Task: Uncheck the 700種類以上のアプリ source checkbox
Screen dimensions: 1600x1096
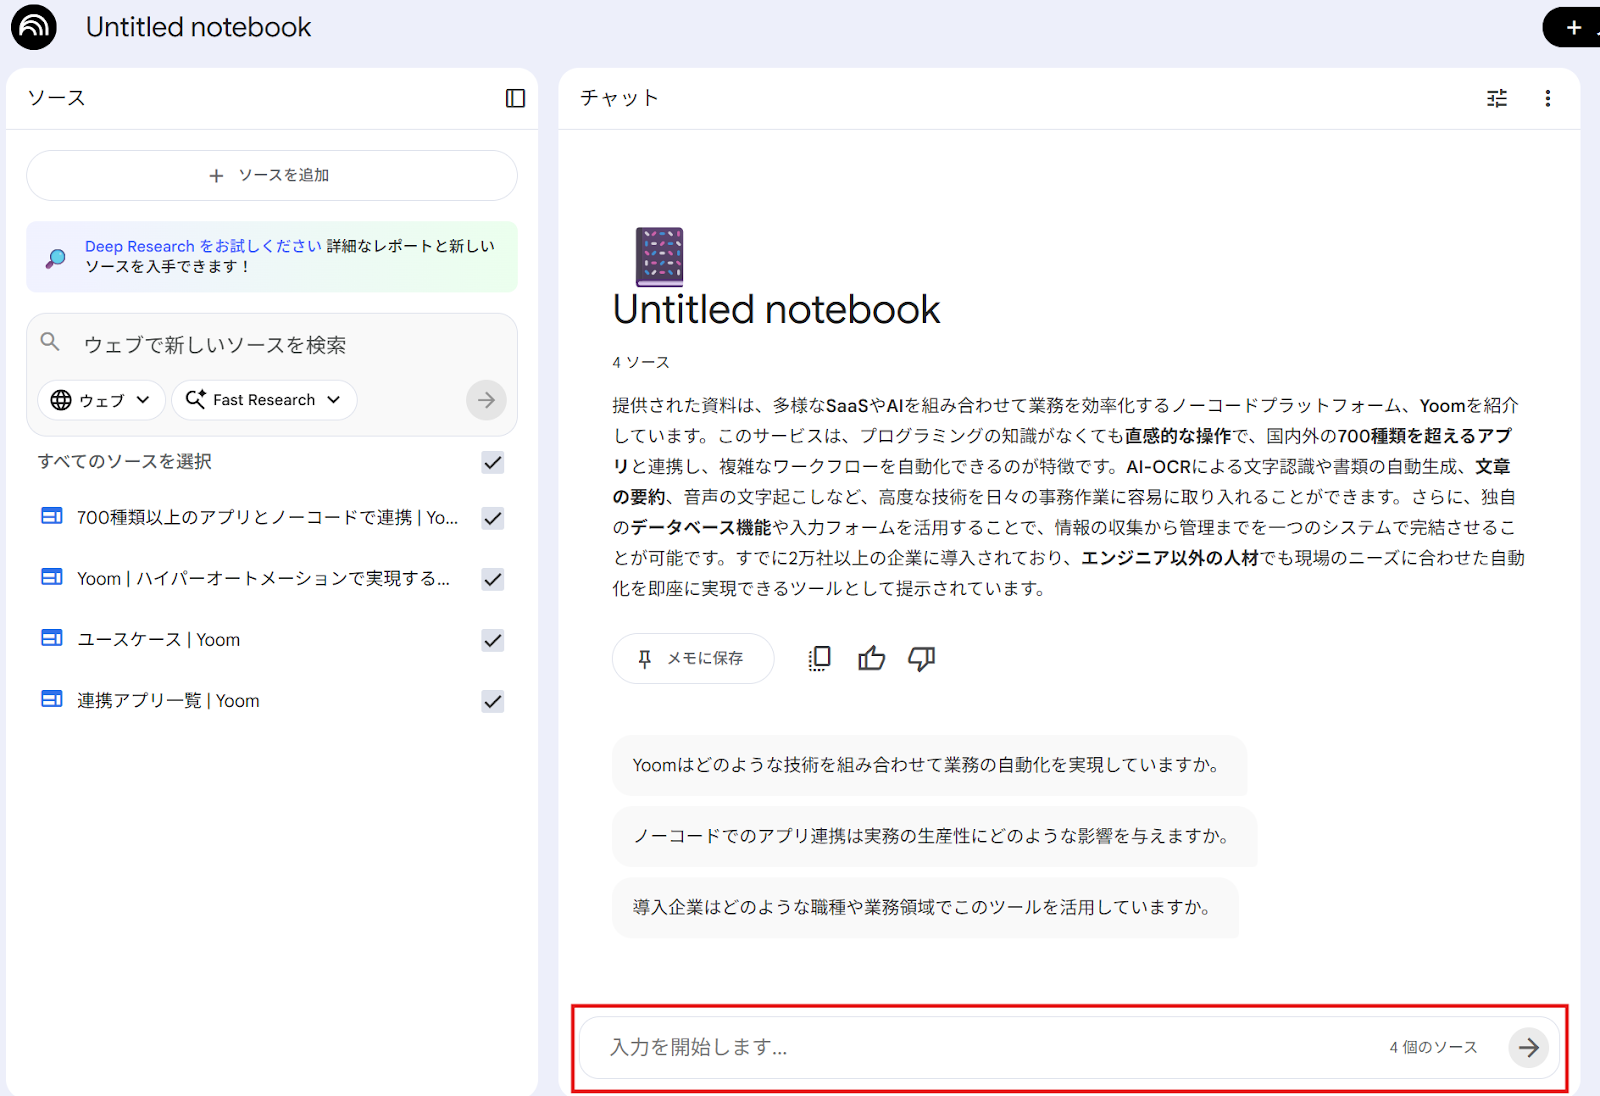Action: coord(492,518)
